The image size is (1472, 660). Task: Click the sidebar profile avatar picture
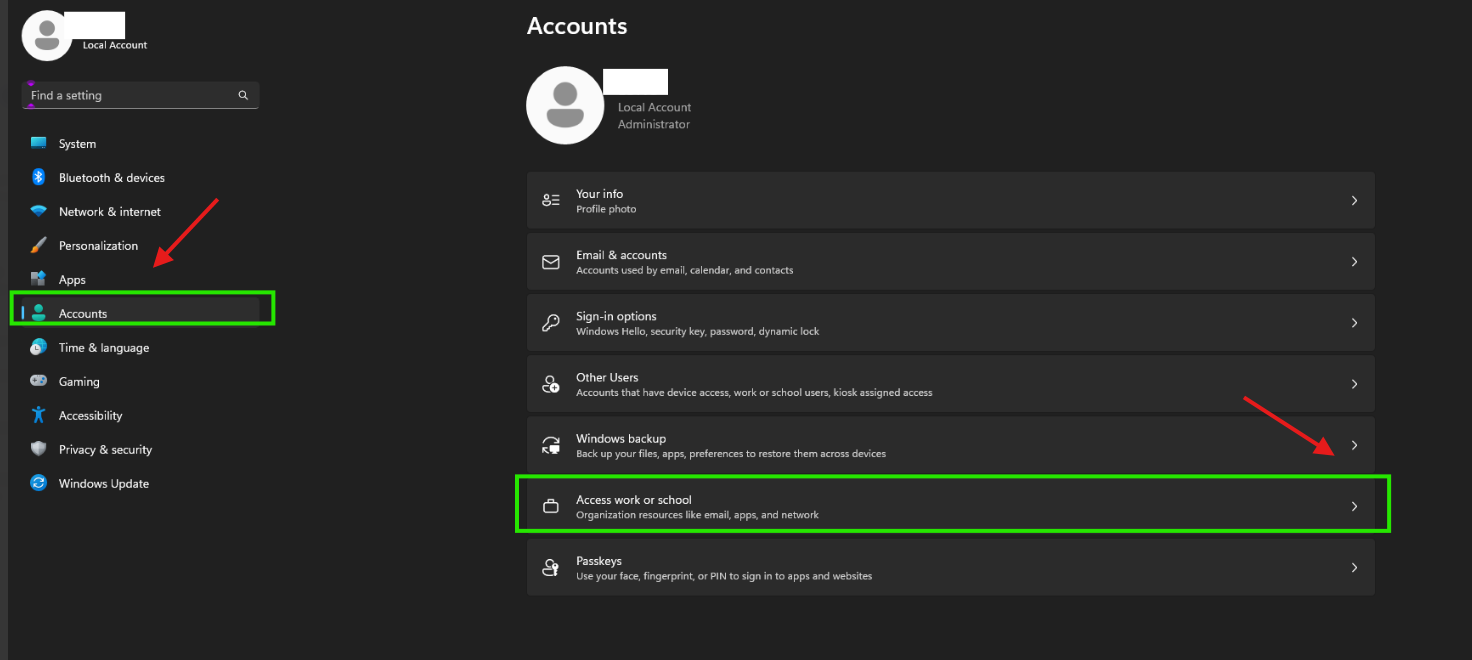[47, 36]
